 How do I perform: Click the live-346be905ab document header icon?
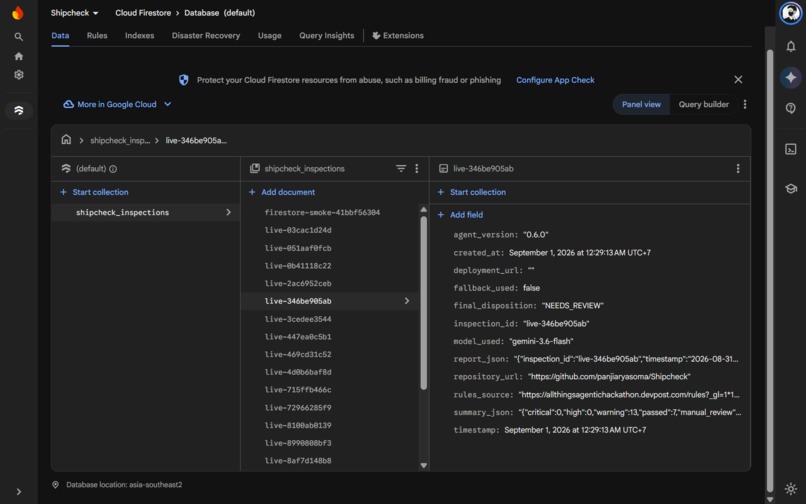[x=443, y=168]
